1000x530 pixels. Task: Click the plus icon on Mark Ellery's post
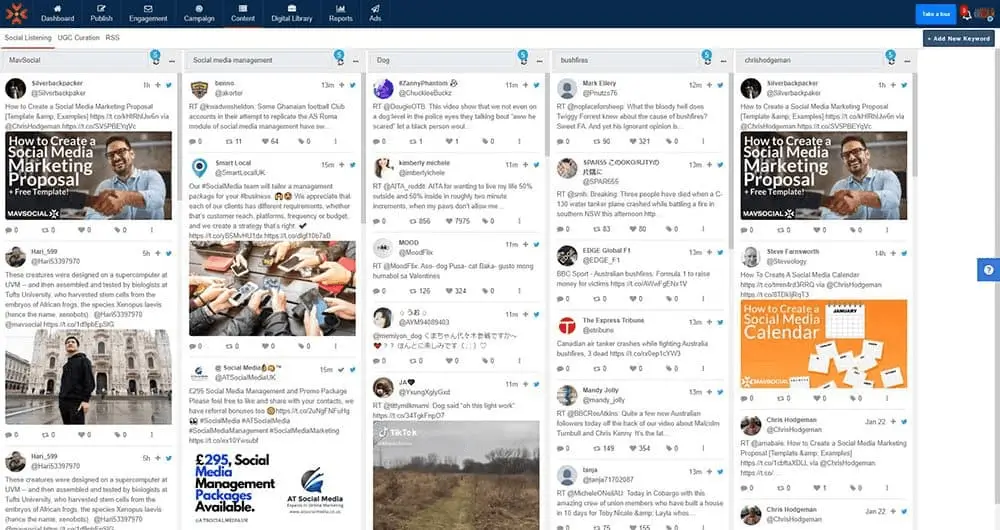tap(709, 85)
